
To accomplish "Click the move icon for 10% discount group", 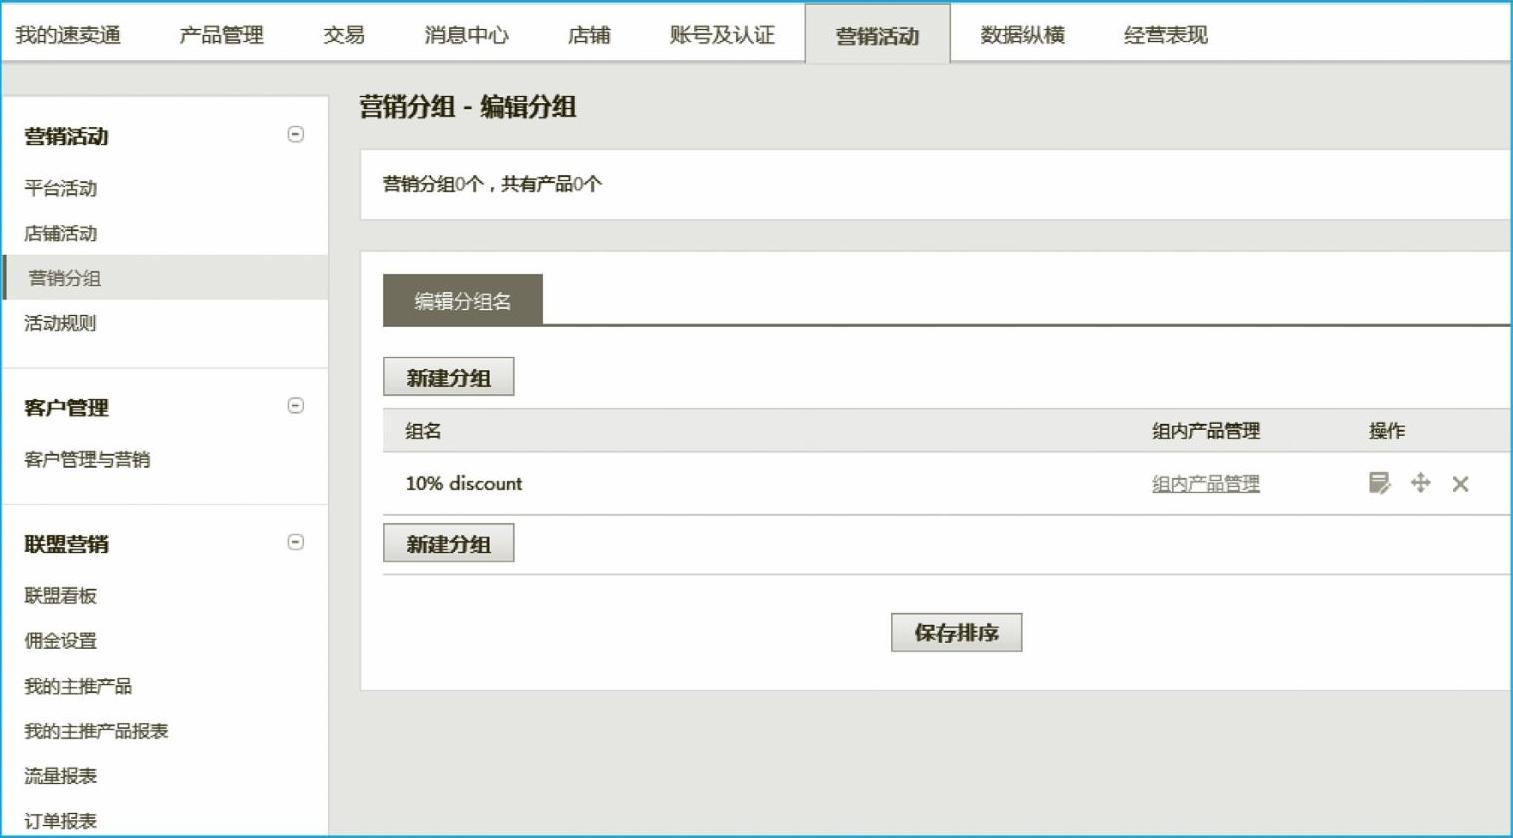I will pos(1420,483).
